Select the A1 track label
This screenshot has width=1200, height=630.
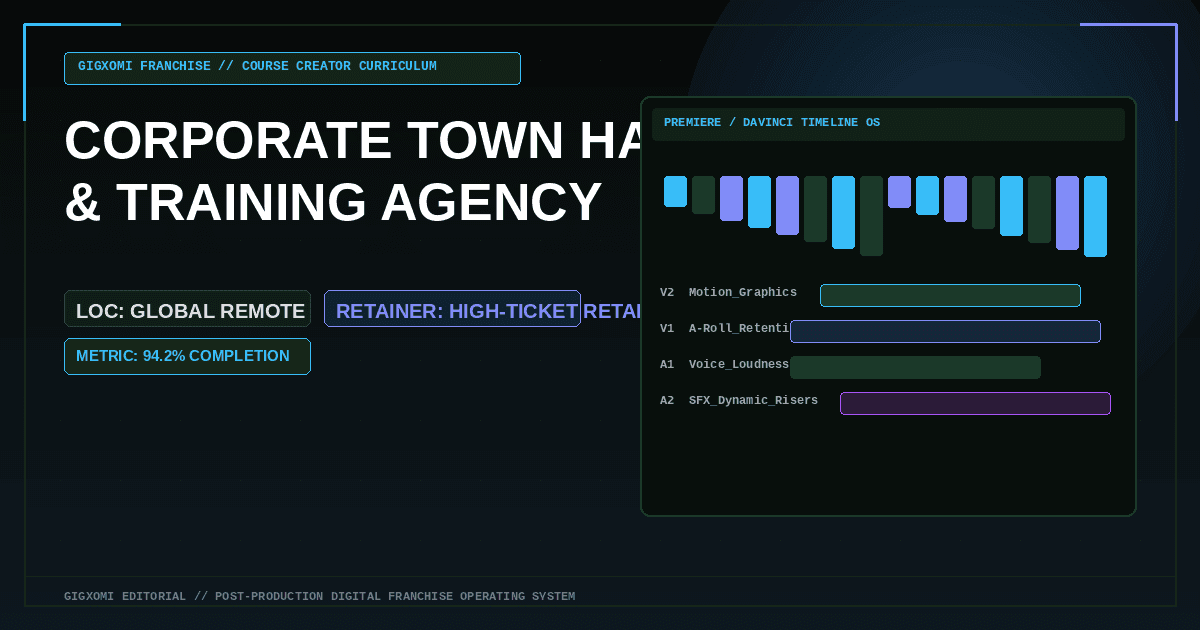667,364
